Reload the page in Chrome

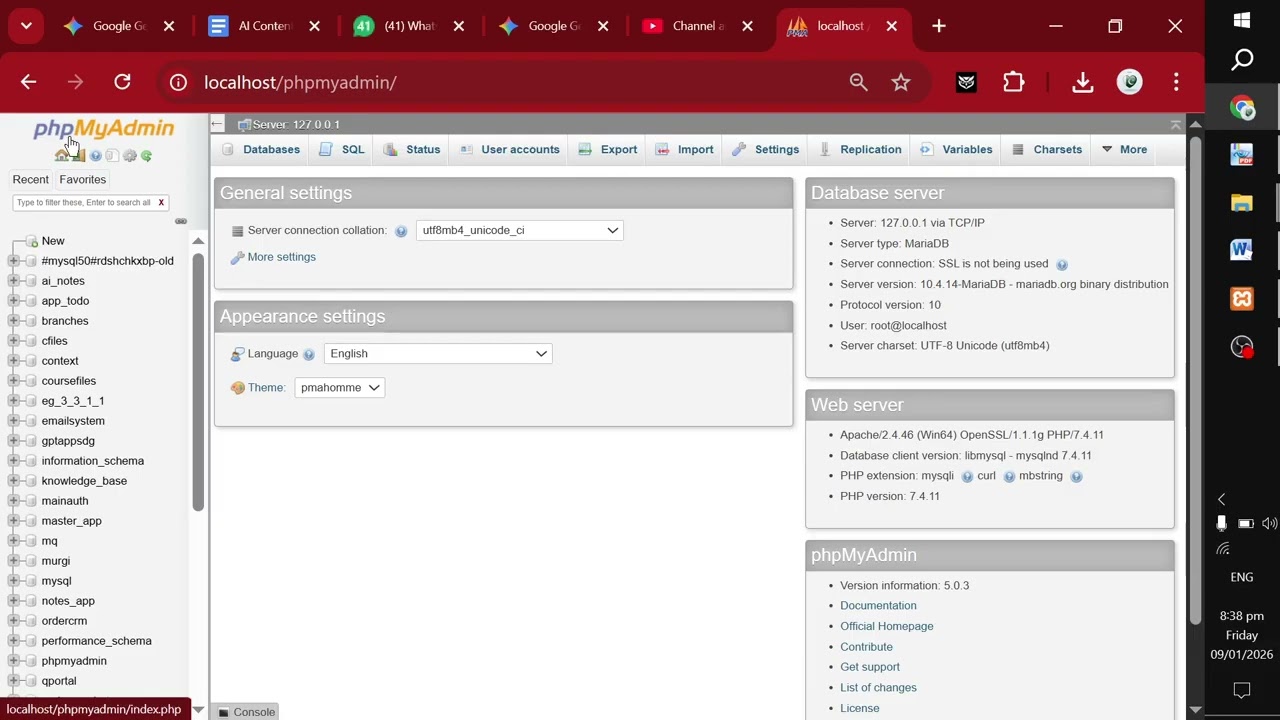click(x=122, y=83)
